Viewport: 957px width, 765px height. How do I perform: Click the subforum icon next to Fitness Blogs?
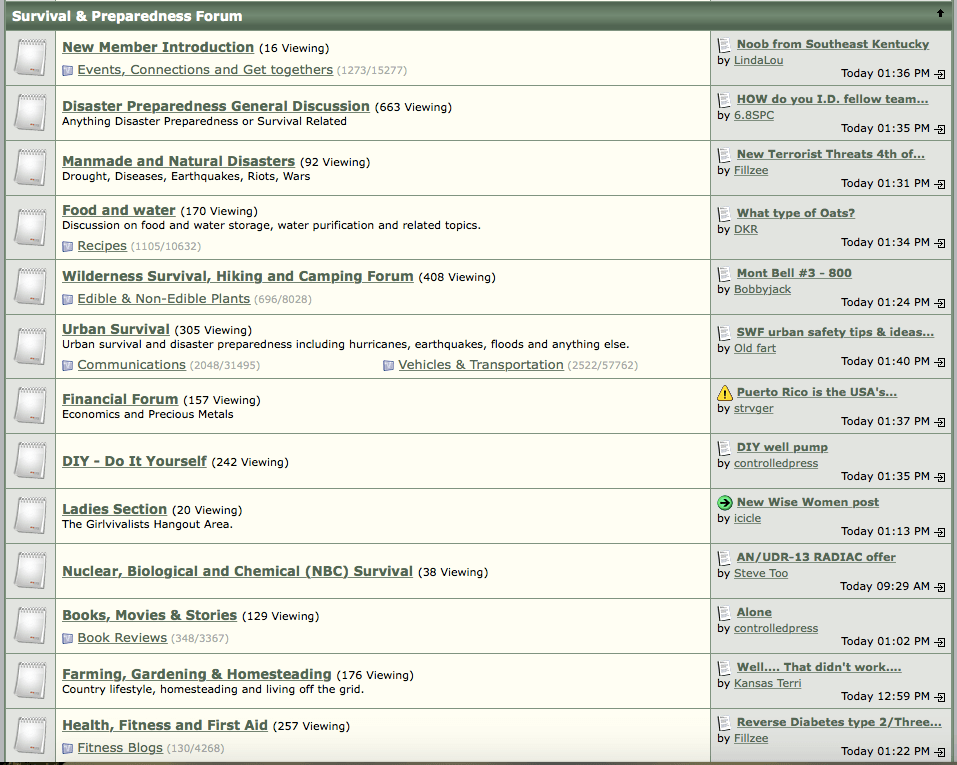coord(68,748)
